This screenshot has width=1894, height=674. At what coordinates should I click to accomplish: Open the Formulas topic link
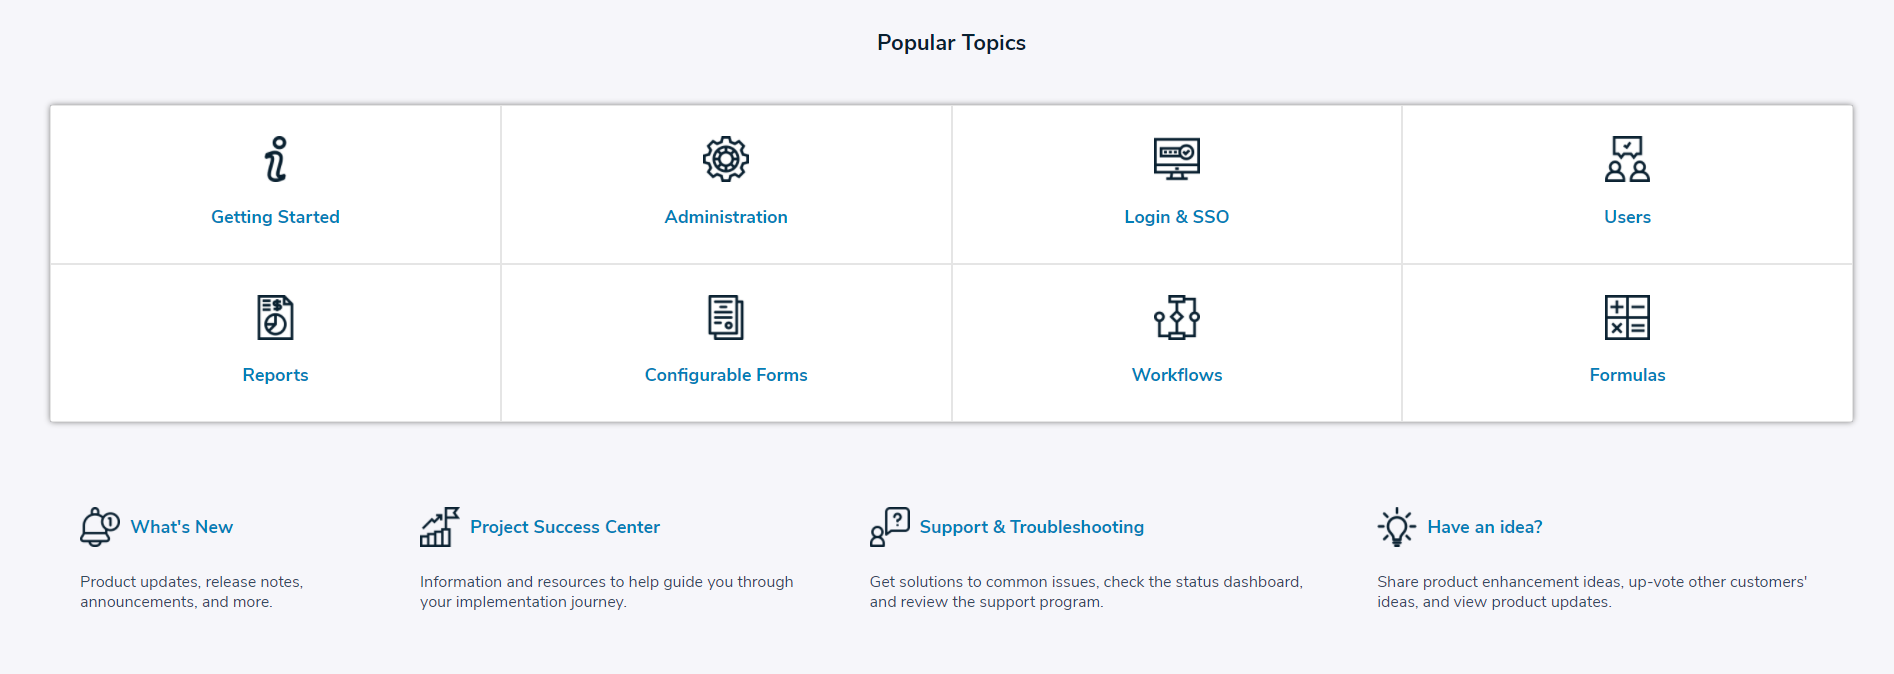[1627, 375]
